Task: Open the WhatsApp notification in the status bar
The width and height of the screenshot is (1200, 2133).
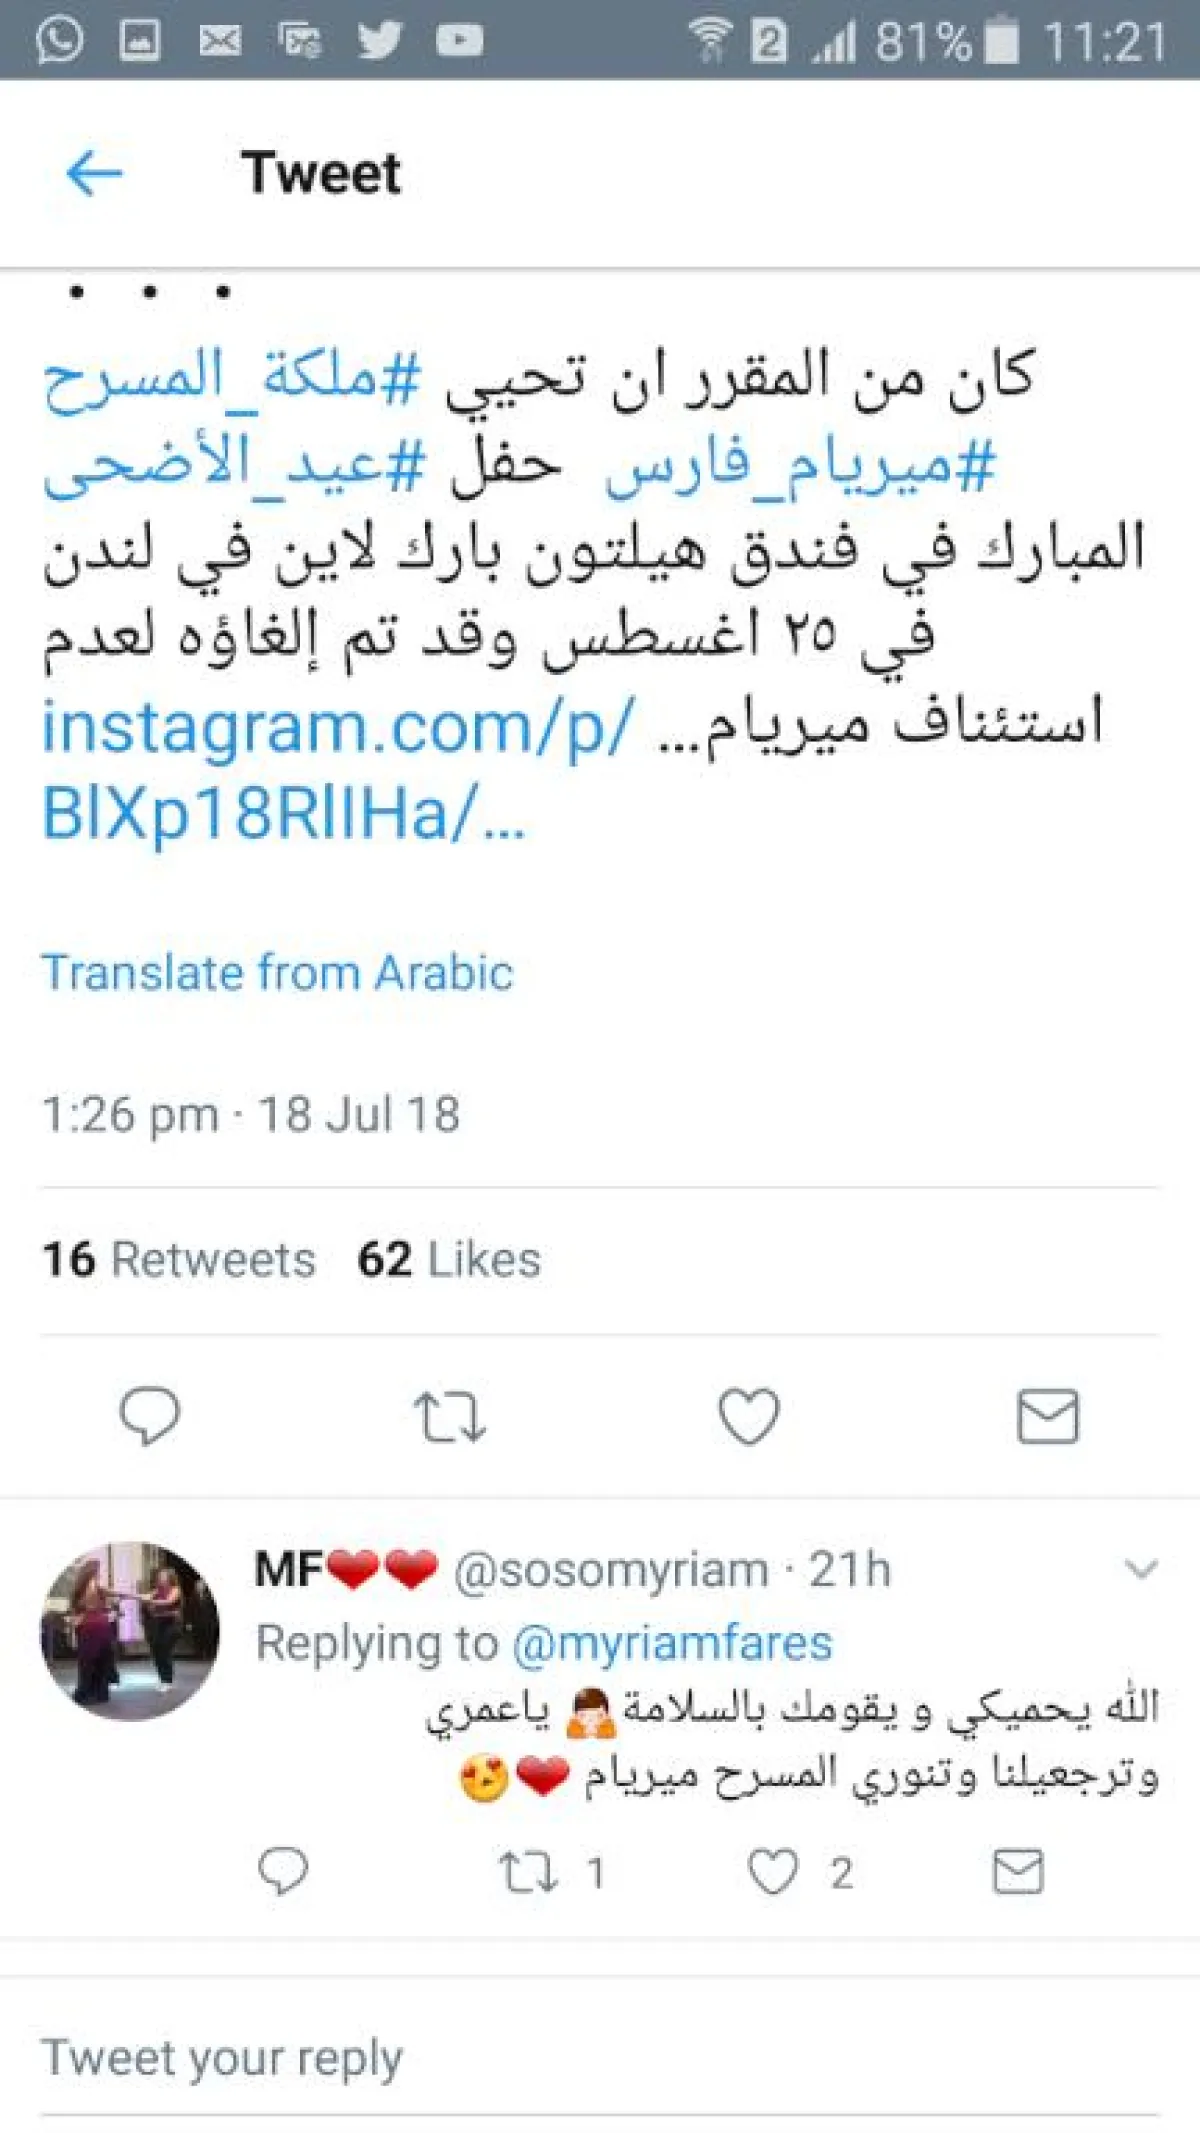Action: 59,41
